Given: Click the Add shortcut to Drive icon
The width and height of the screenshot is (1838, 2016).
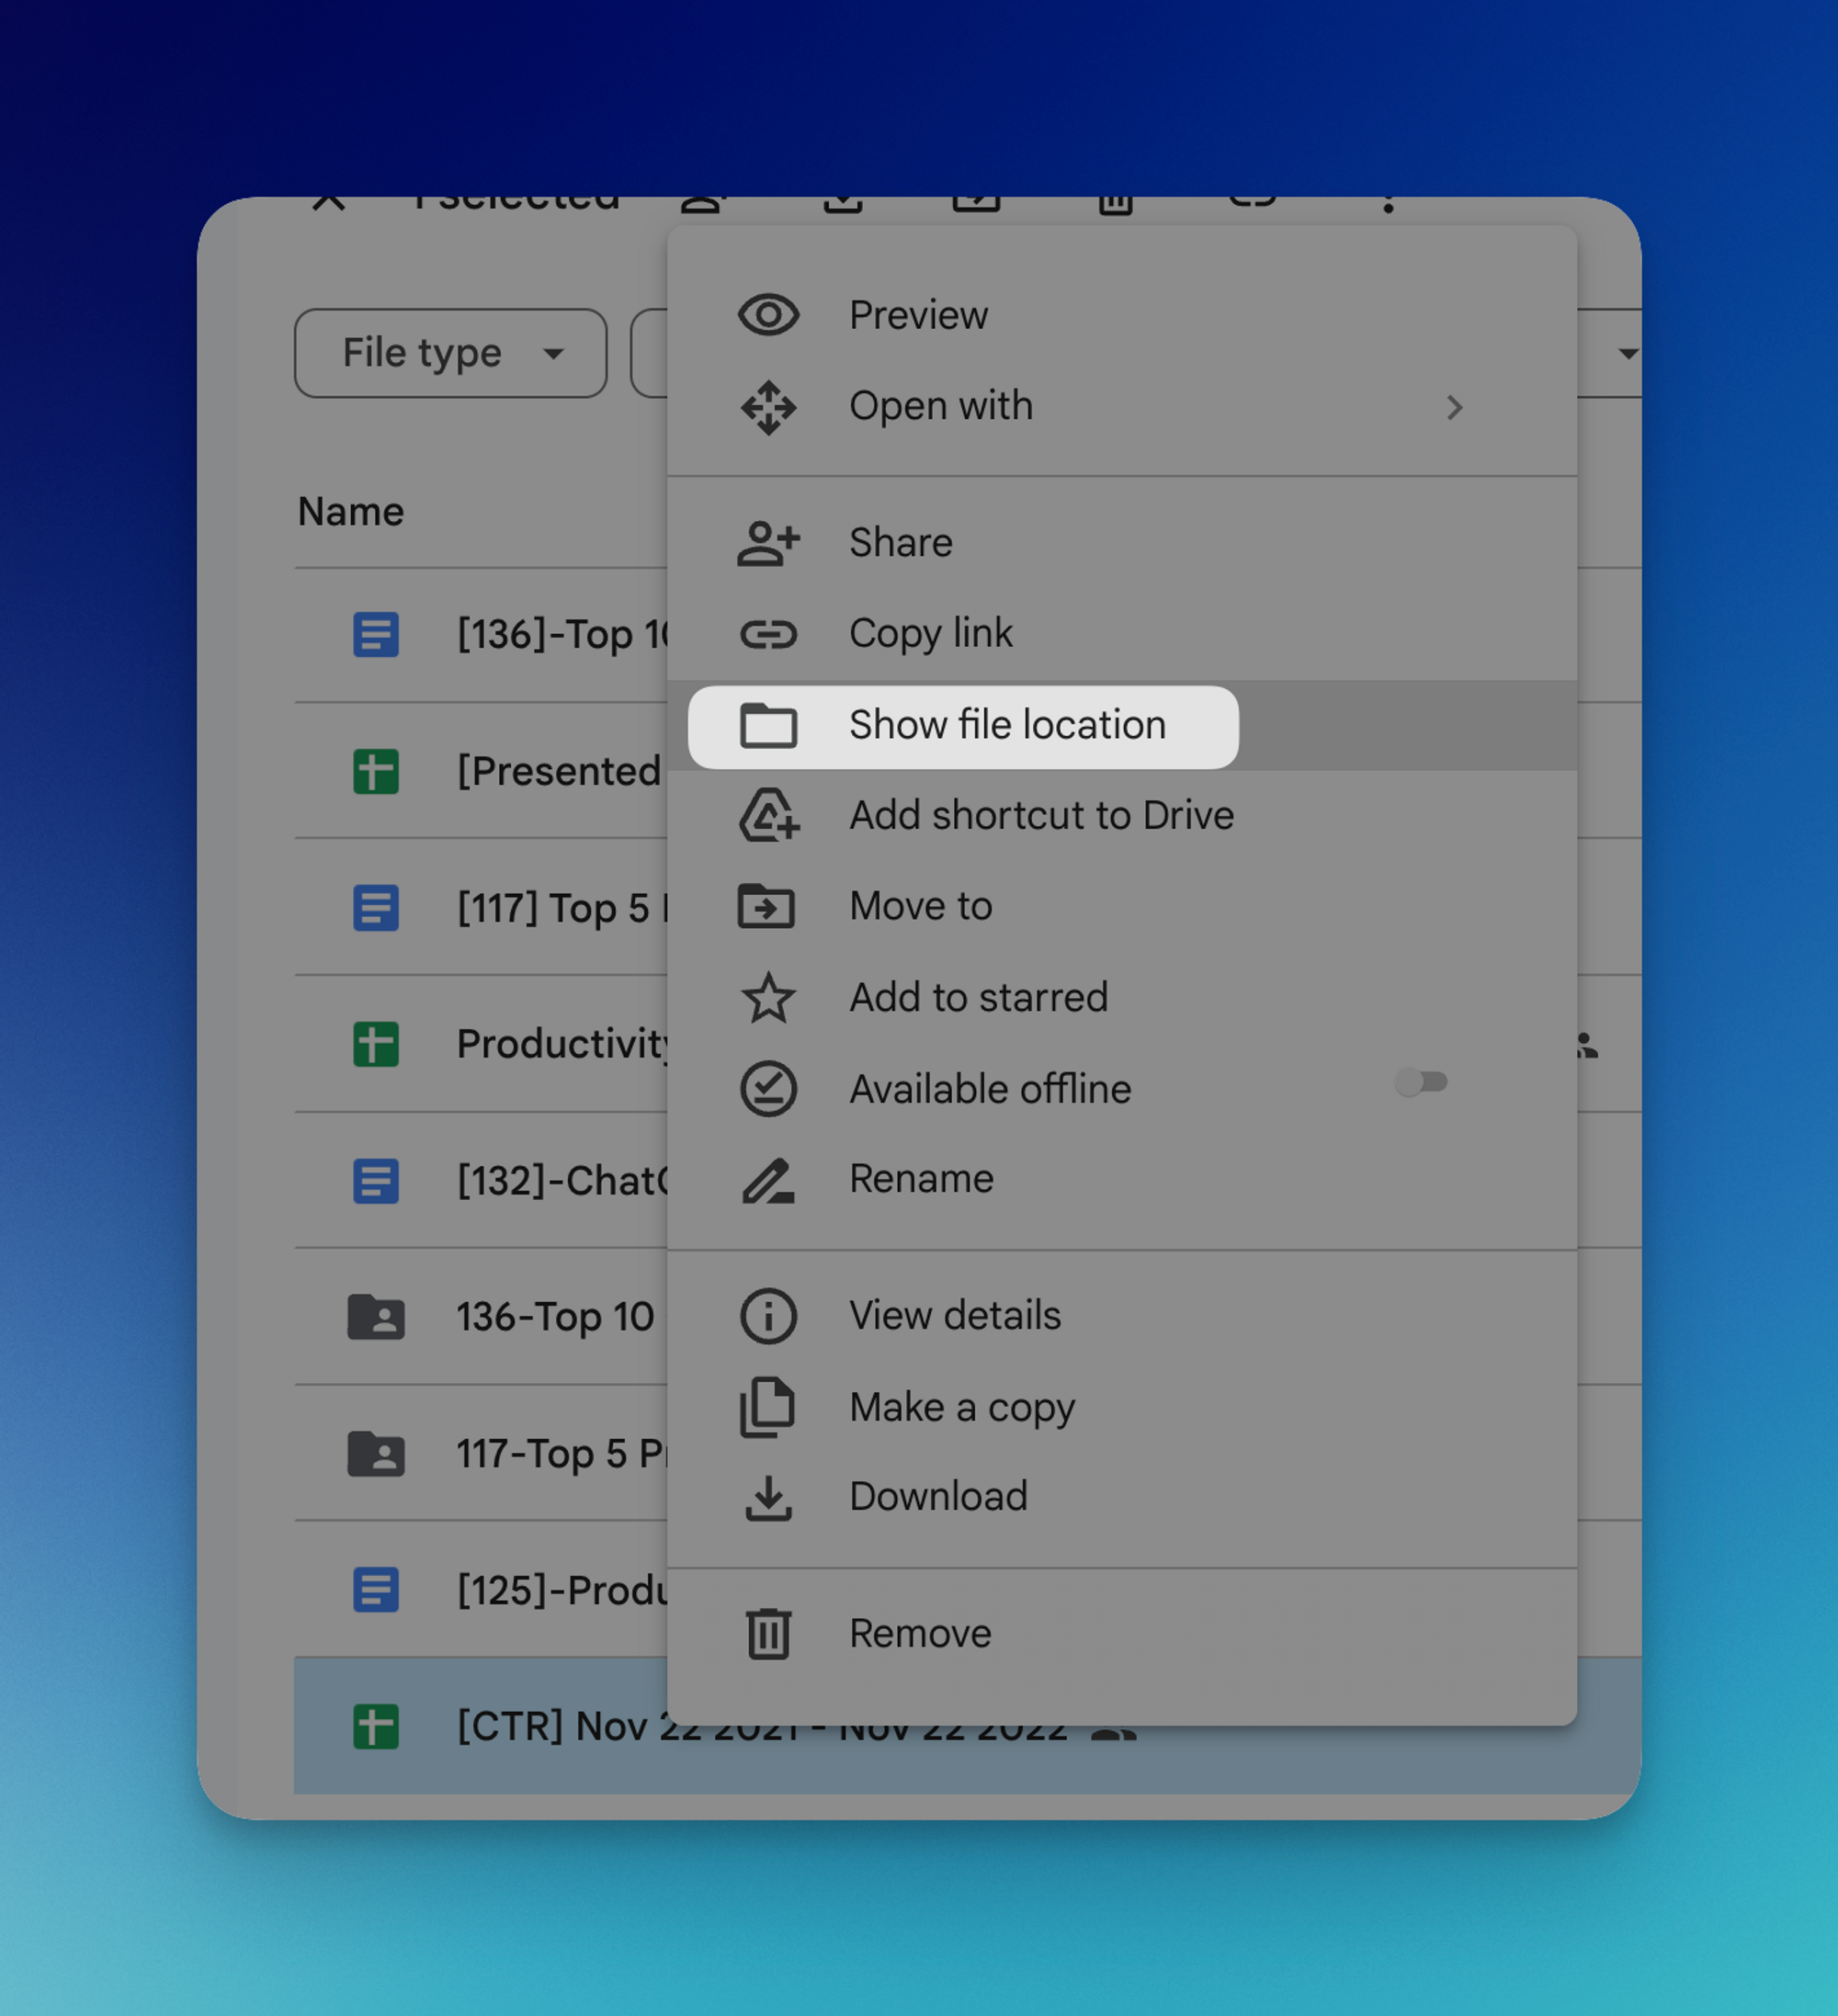Looking at the screenshot, I should point(768,815).
